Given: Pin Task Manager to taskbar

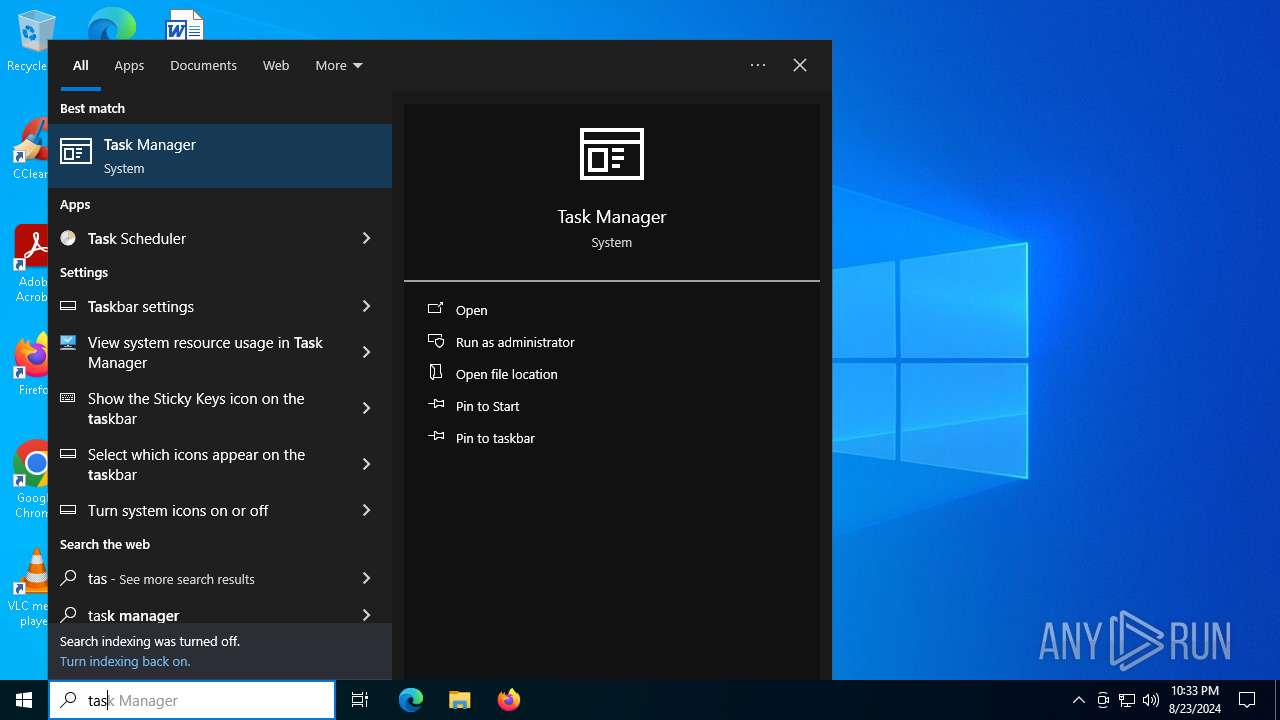Looking at the screenshot, I should pyautogui.click(x=494, y=438).
